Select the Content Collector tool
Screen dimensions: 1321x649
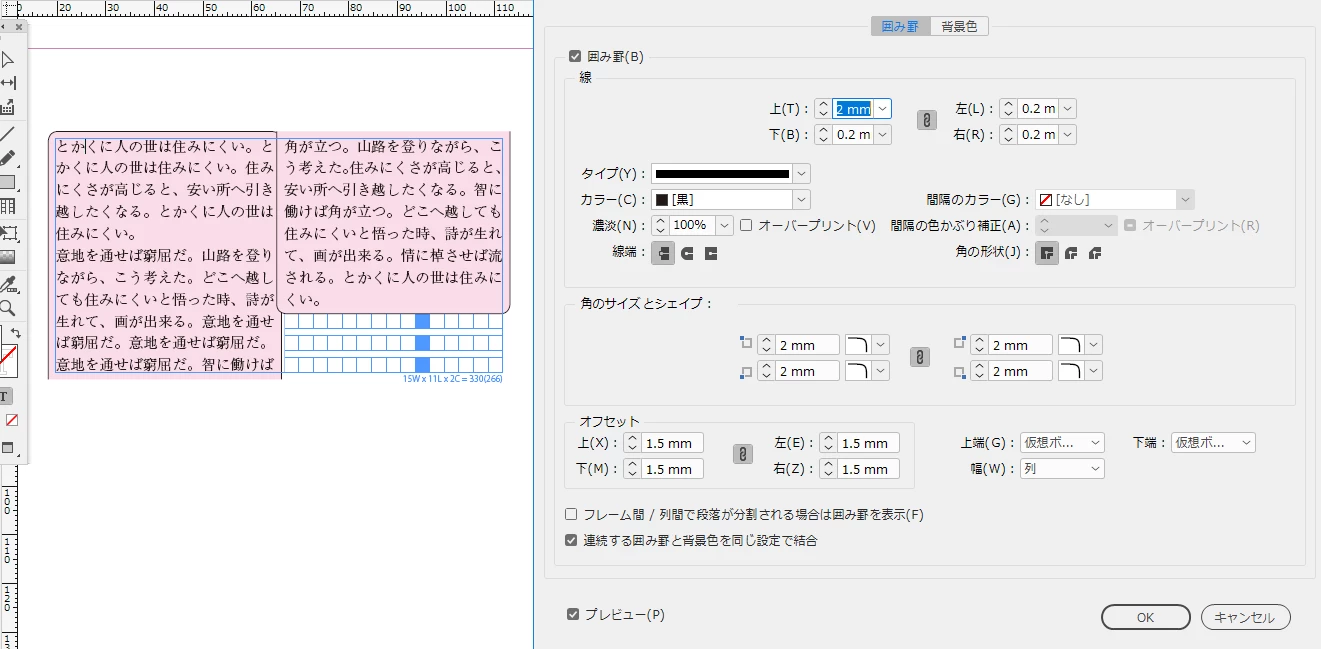click(8, 107)
